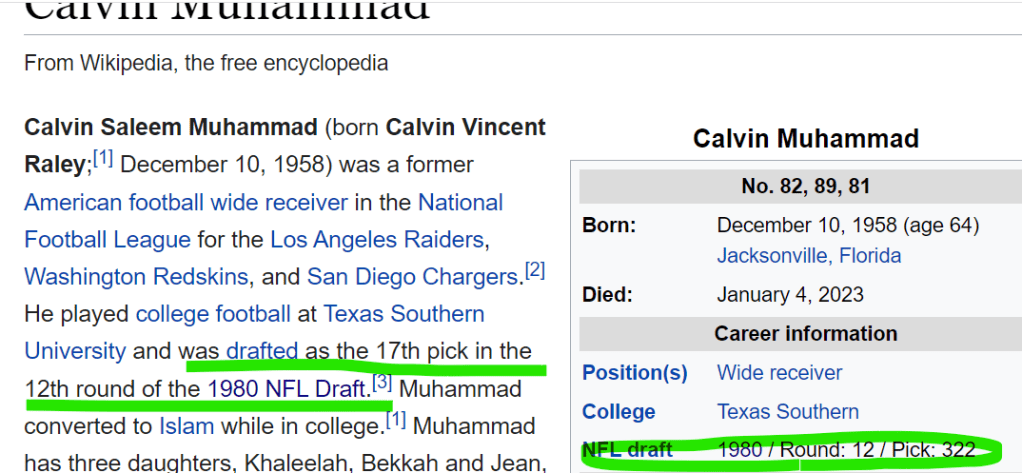Open the college football link
1022x473 pixels.
coord(213,313)
